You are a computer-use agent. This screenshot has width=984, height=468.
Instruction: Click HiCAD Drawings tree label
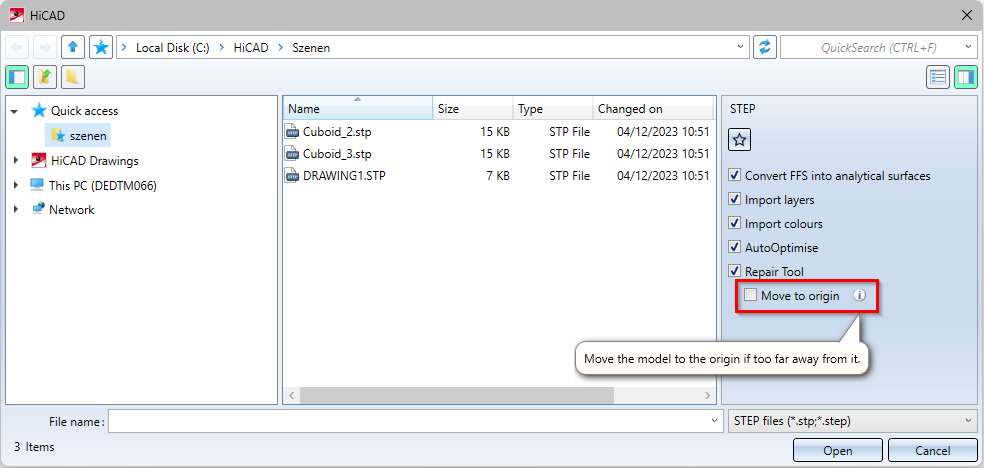tap(95, 161)
